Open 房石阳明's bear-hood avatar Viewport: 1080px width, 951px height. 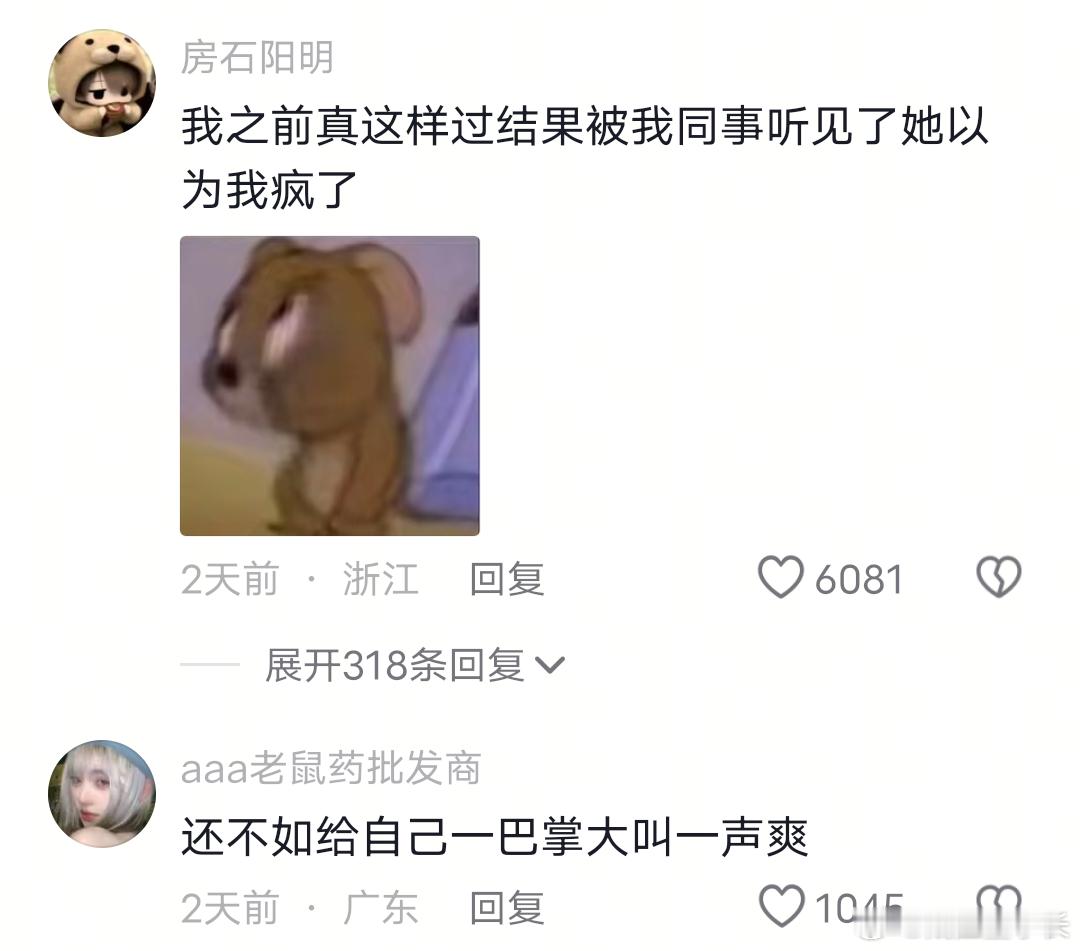(x=102, y=83)
